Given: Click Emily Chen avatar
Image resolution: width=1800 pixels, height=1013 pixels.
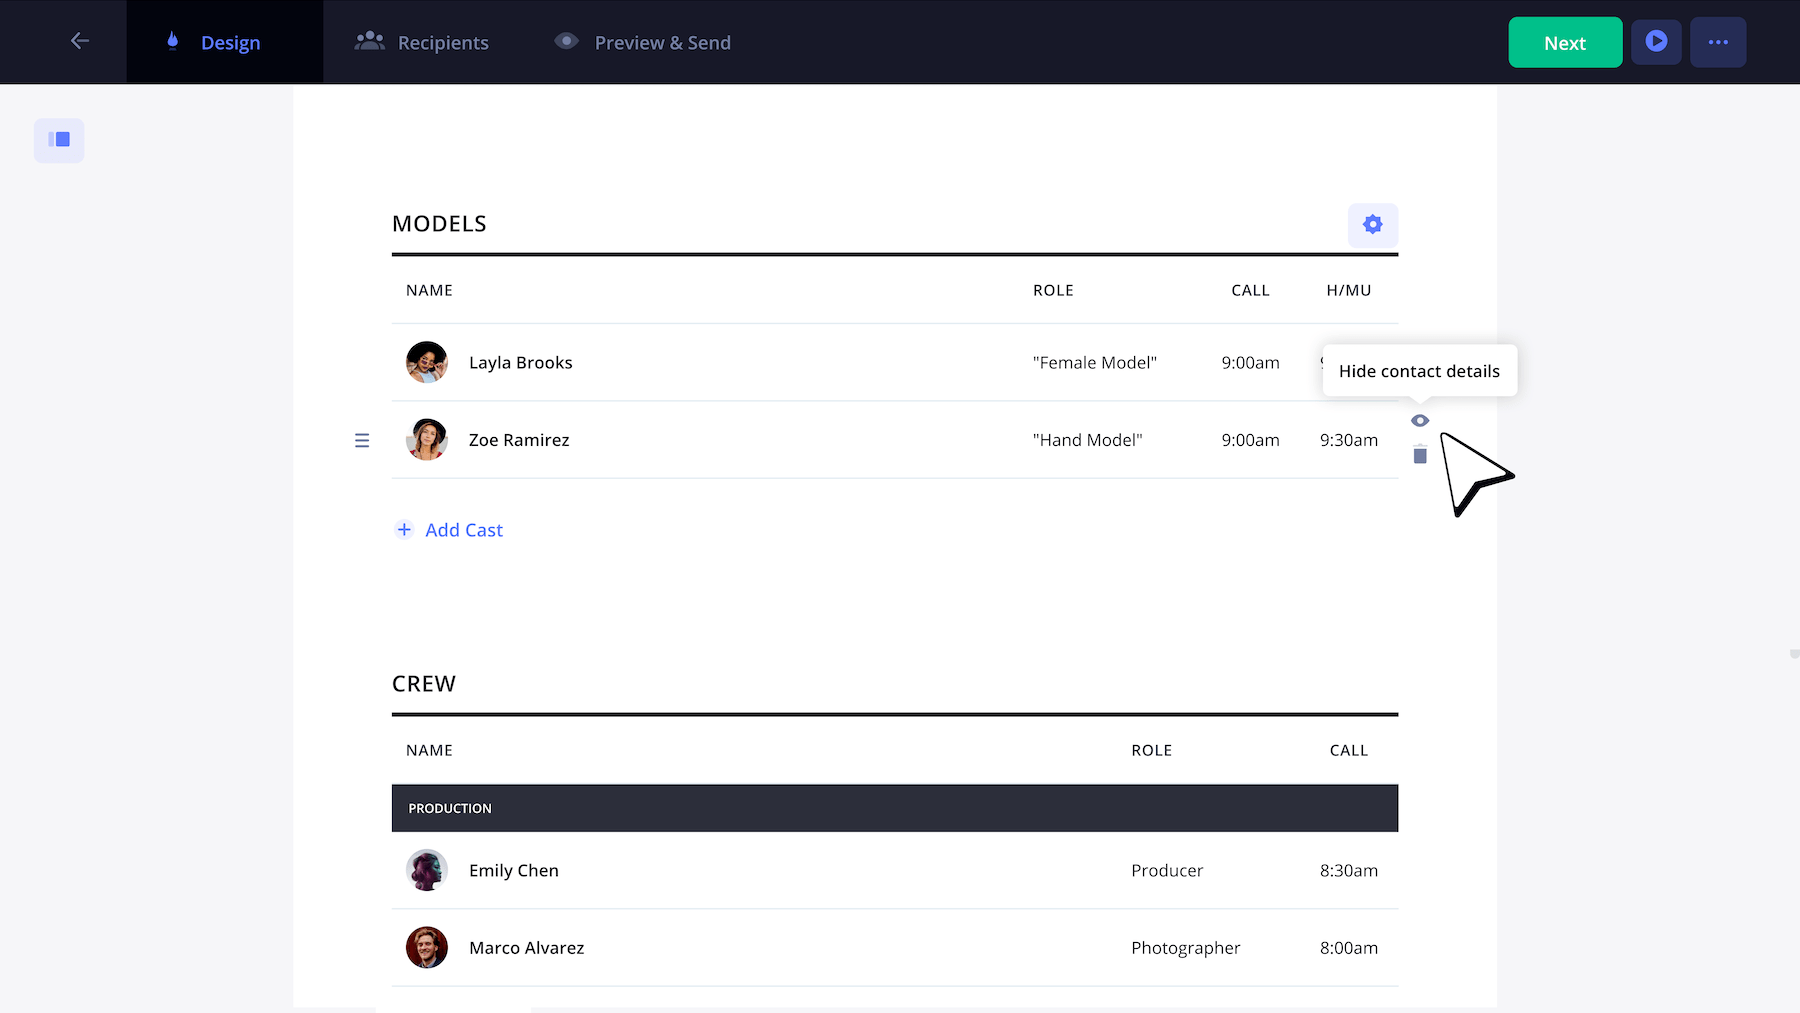Looking at the screenshot, I should (x=427, y=870).
